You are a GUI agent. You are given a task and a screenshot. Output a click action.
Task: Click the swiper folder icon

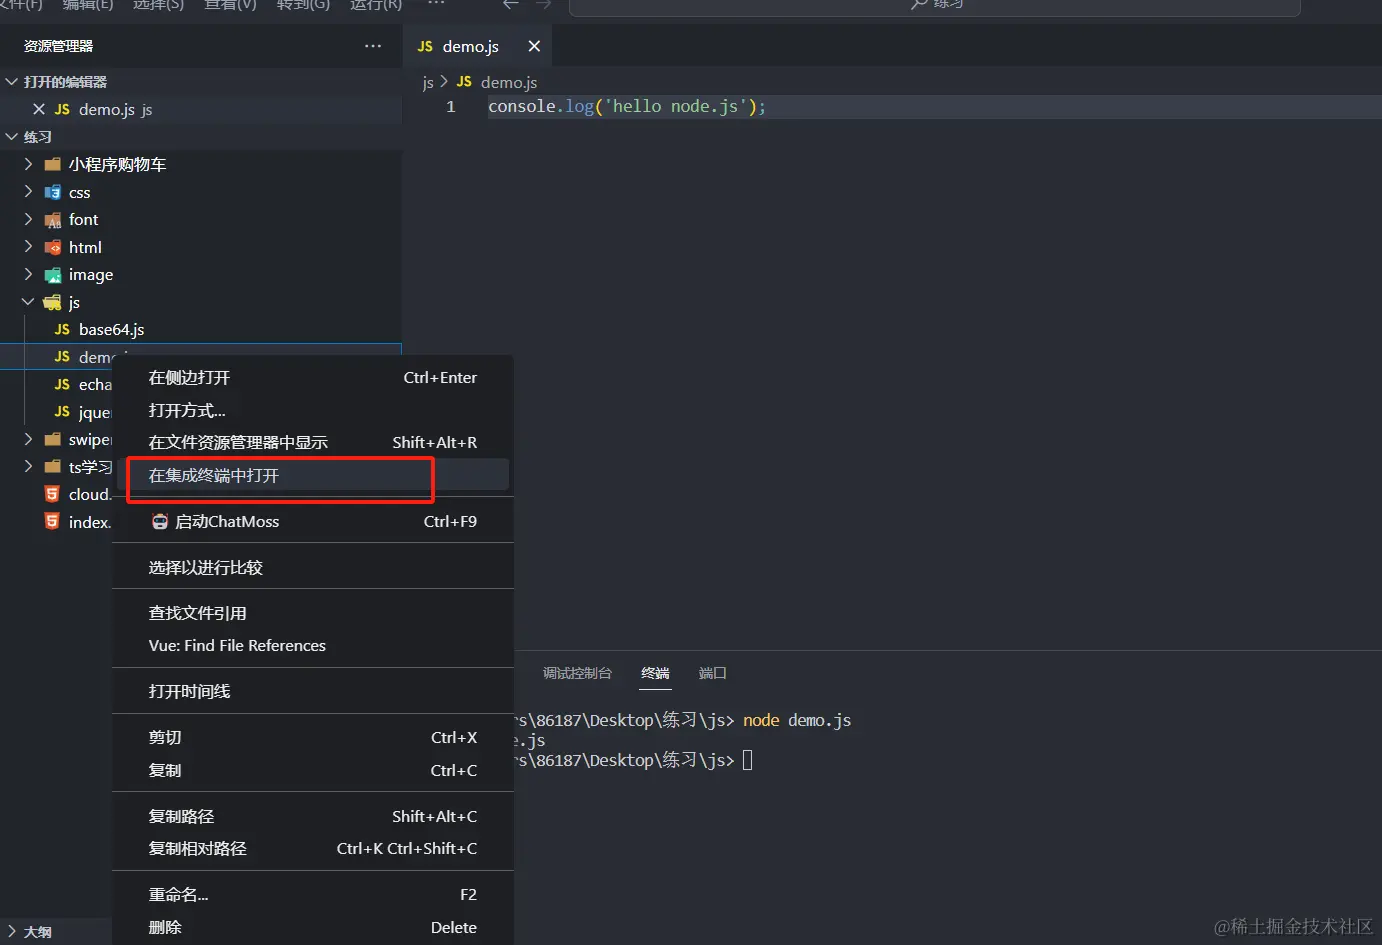(x=53, y=439)
